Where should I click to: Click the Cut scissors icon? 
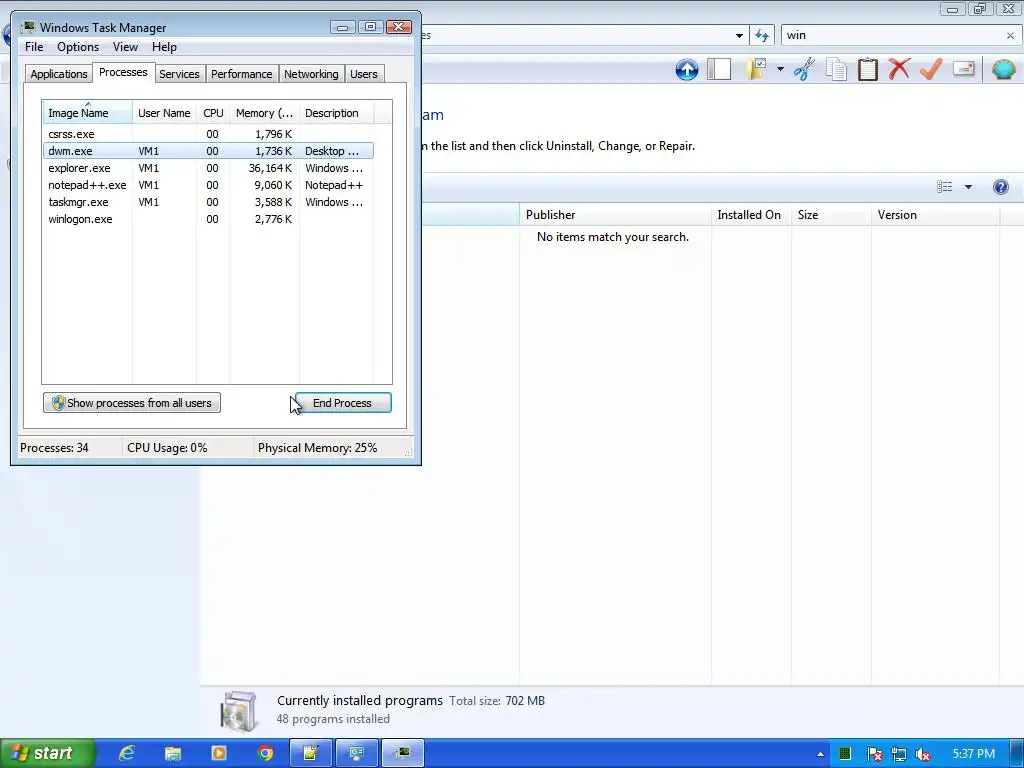point(804,69)
